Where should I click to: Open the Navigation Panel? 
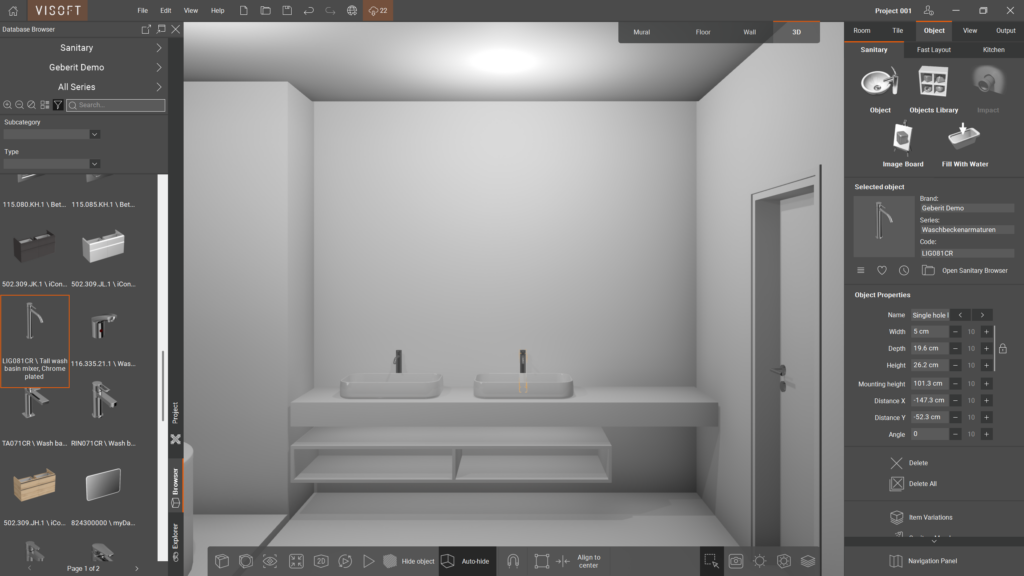coord(923,561)
